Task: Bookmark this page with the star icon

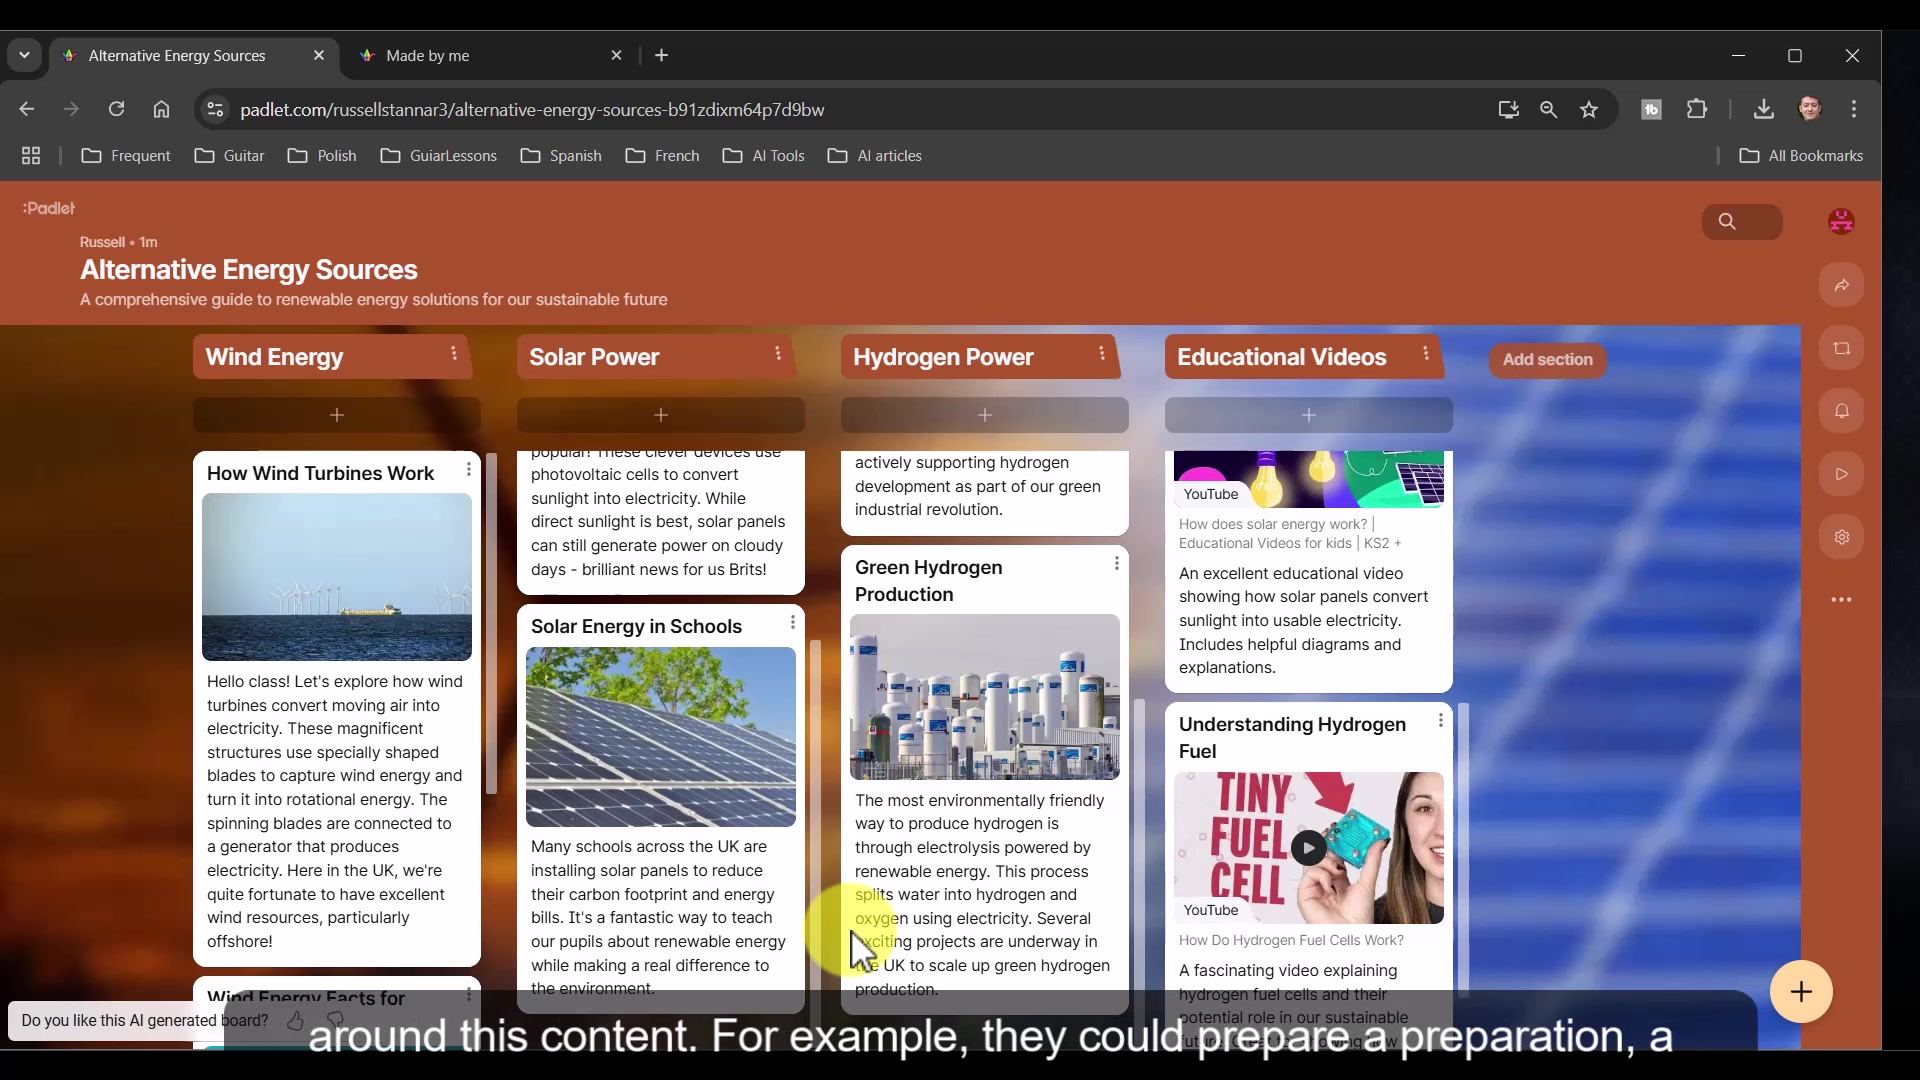Action: [x=1589, y=110]
